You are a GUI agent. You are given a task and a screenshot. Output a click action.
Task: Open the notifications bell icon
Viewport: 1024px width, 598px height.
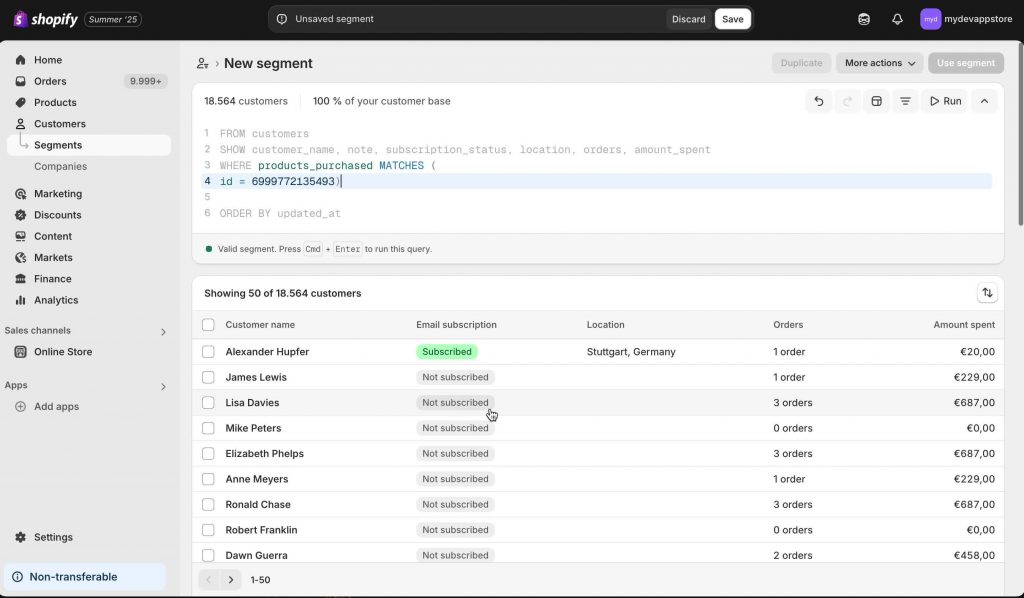tap(897, 19)
